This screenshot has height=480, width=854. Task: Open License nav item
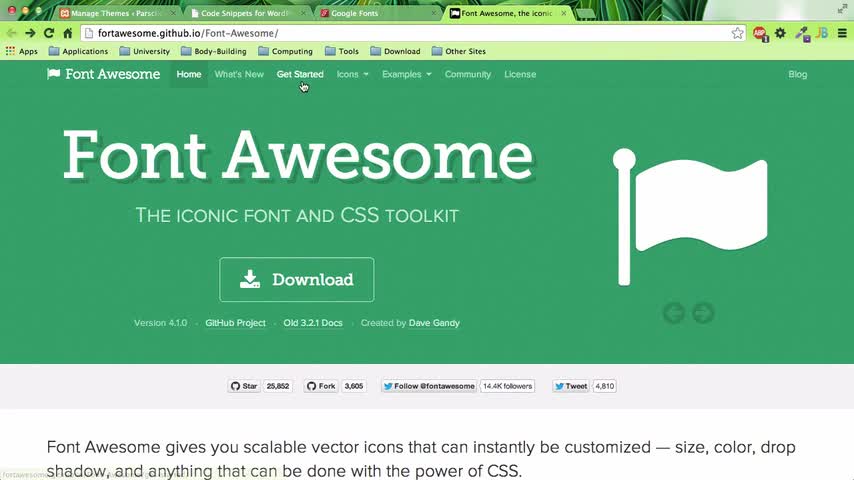pyautogui.click(x=520, y=74)
